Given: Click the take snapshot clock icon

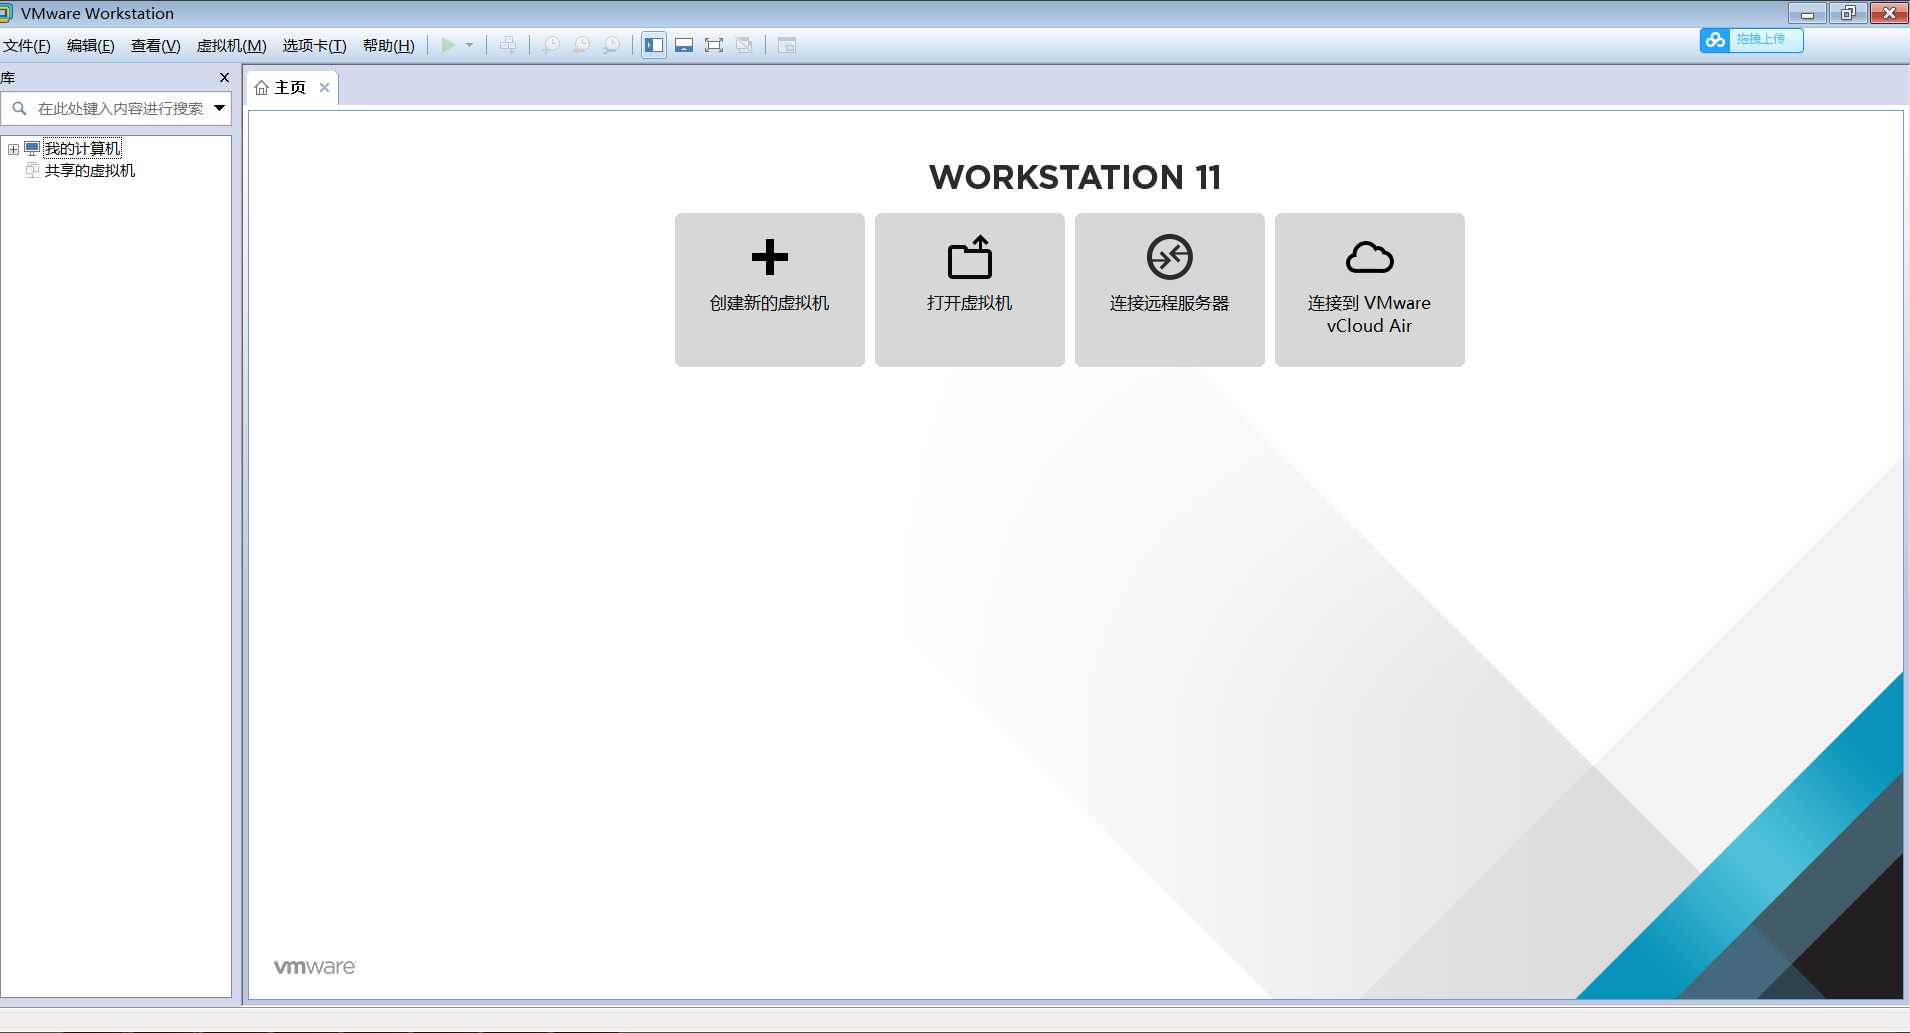Looking at the screenshot, I should pyautogui.click(x=551, y=45).
